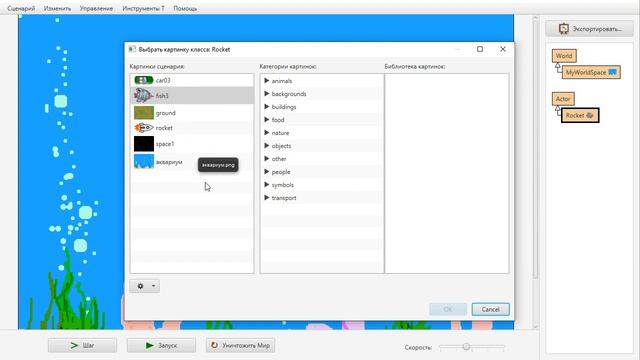This screenshot has height=360, width=640.
Task: Select the space1 black thumbnail
Action: pos(144,144)
